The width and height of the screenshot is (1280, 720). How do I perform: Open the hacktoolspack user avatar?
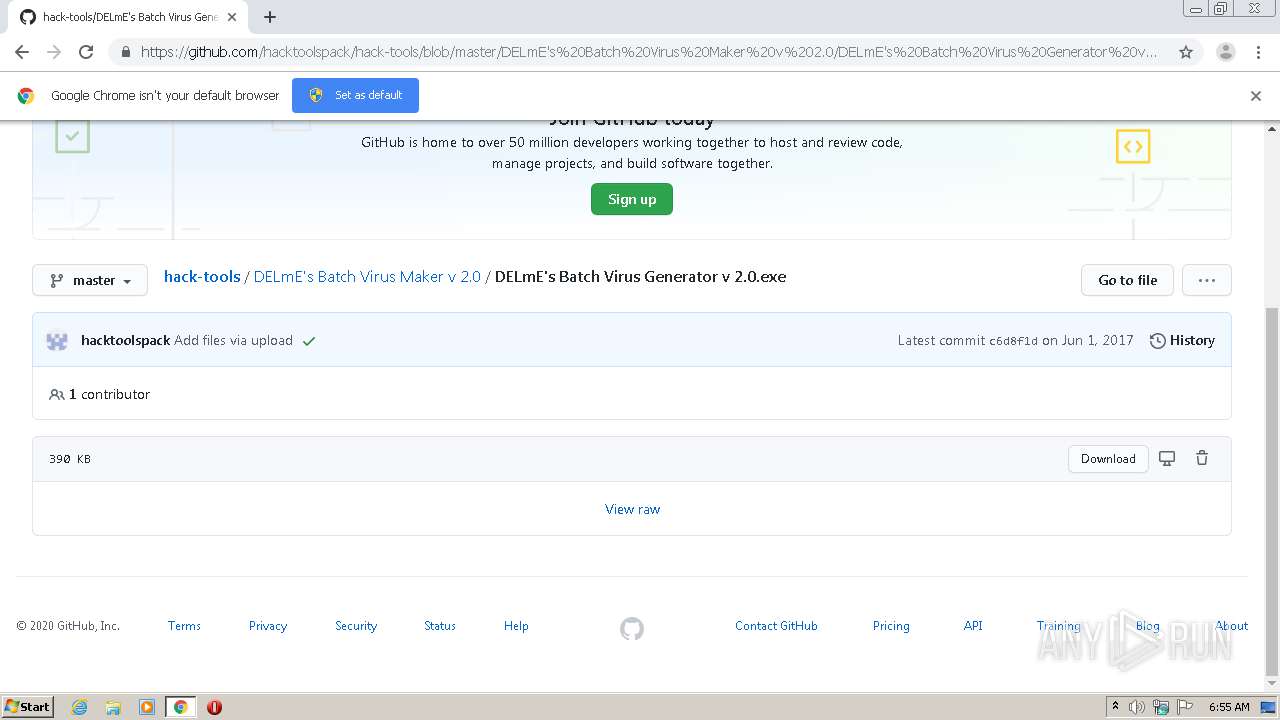click(57, 341)
